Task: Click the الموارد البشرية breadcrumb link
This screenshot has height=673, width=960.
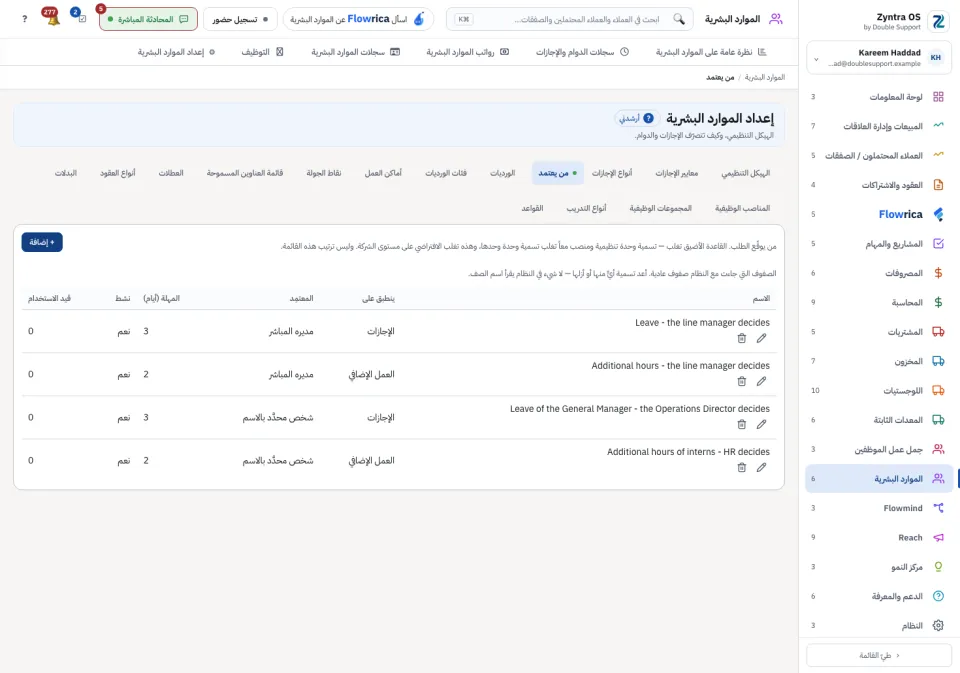Action: (x=765, y=77)
